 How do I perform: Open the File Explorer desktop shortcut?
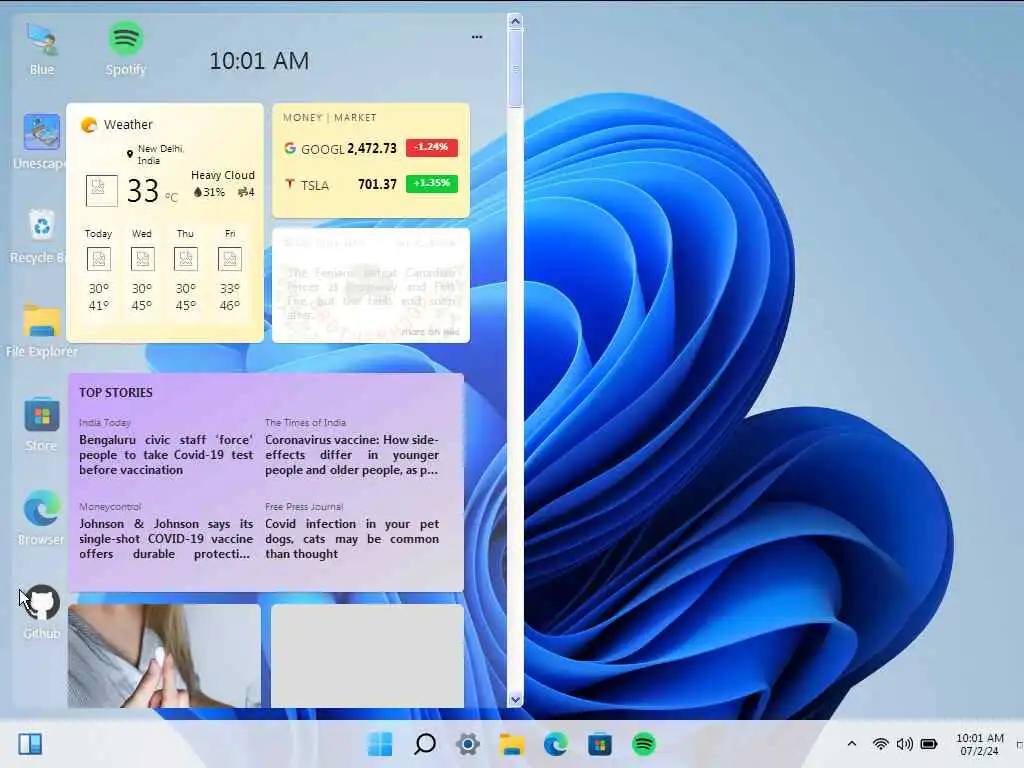42,330
